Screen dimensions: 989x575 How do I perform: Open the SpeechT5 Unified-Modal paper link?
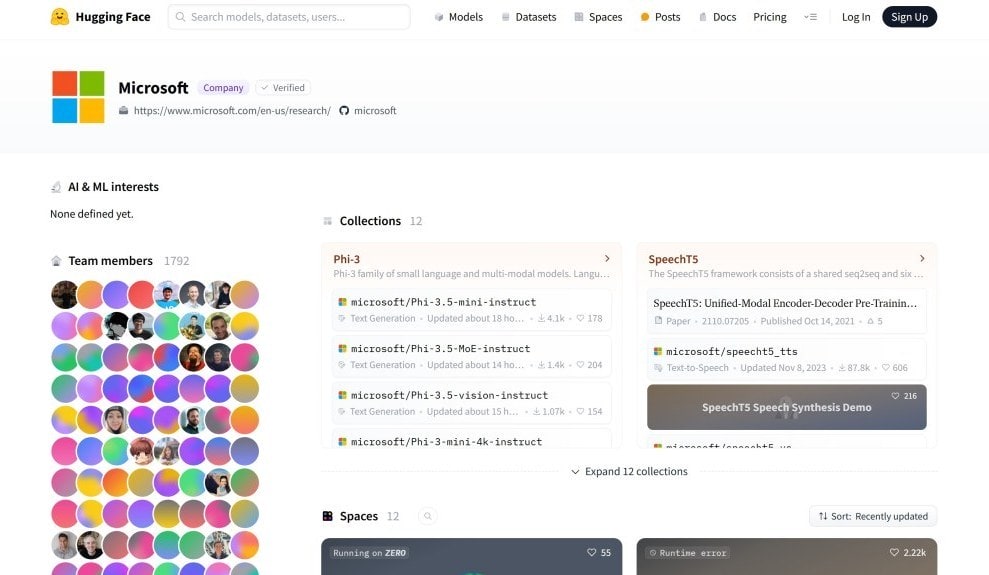pyautogui.click(x=787, y=311)
